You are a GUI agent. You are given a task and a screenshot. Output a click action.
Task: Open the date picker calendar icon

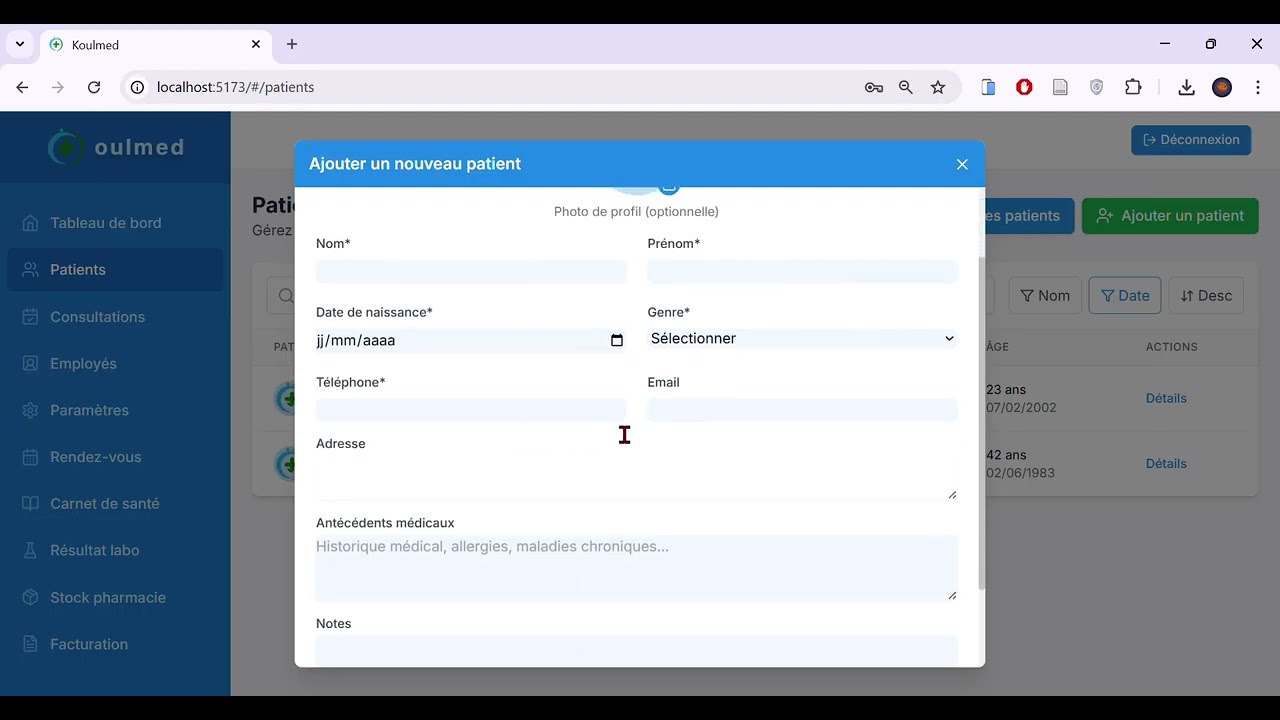[617, 341]
